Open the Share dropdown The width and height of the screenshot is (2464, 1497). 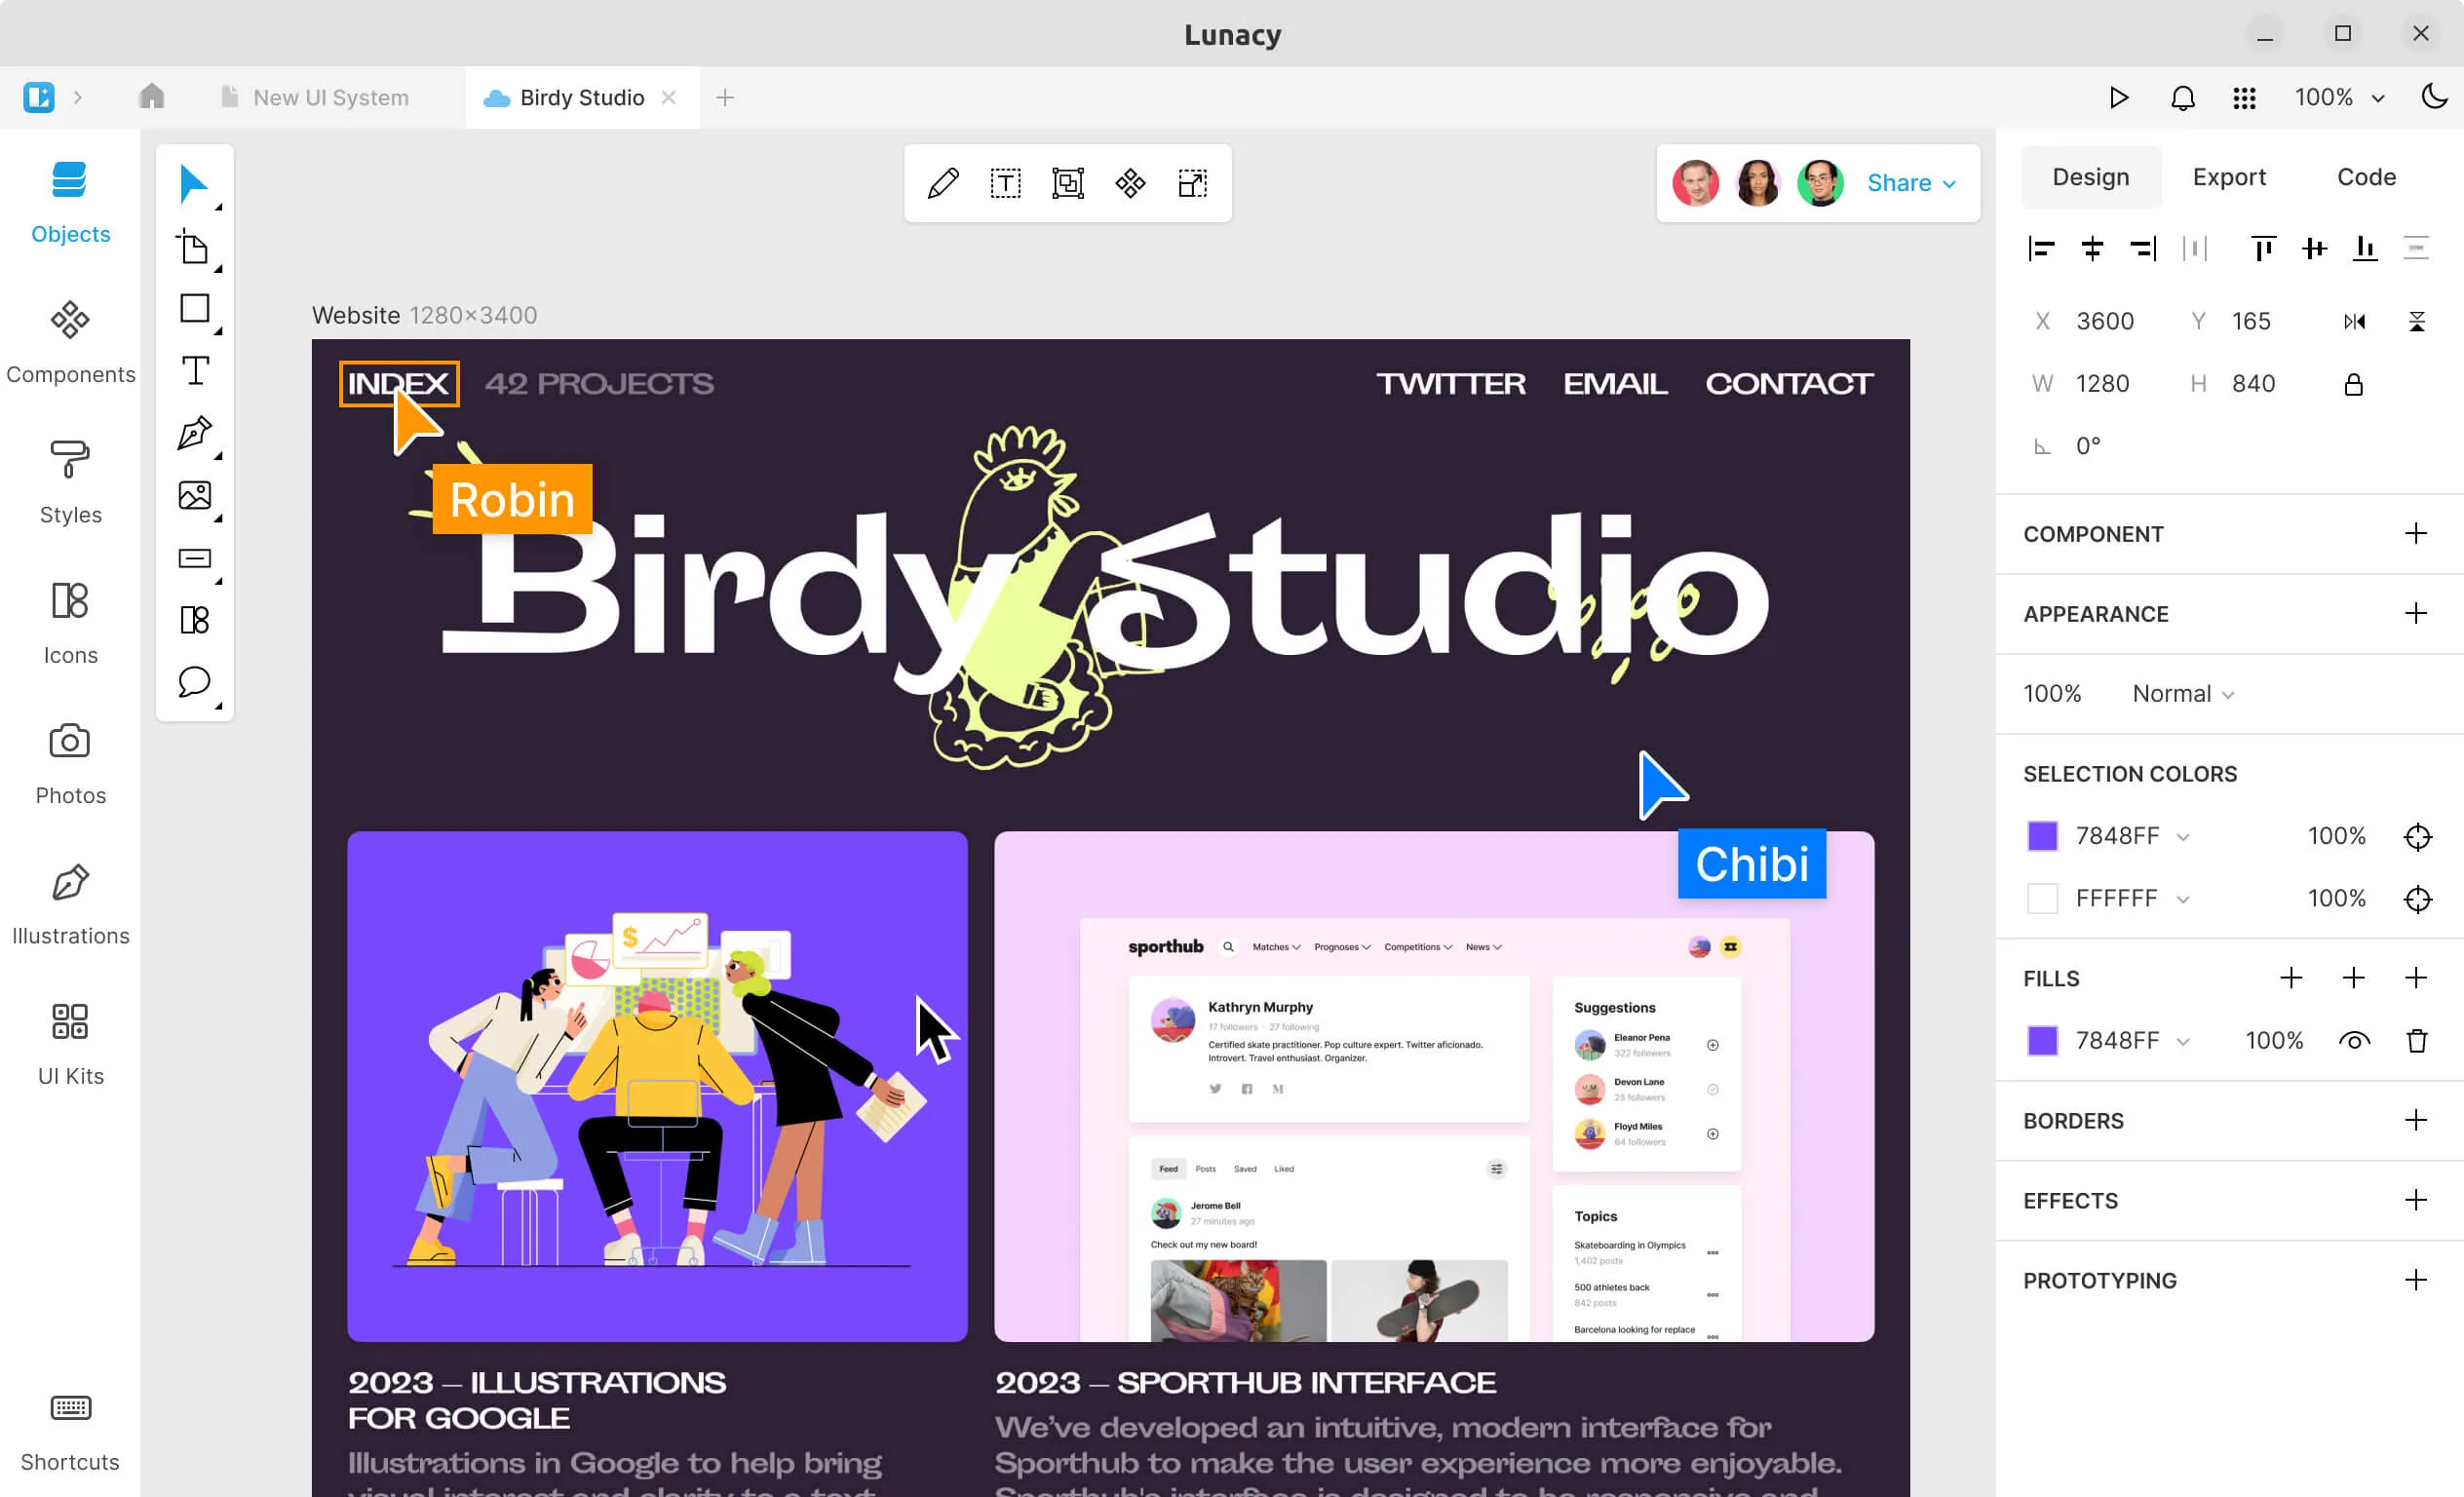pos(1910,183)
